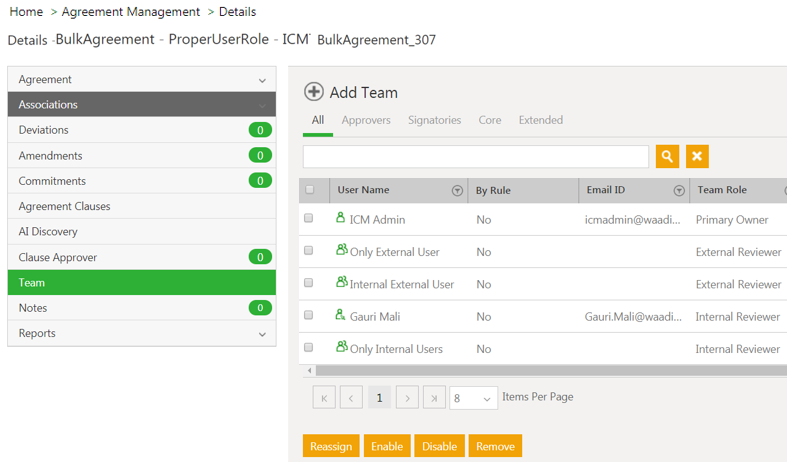
Task: Click into the team search text field
Action: point(476,156)
